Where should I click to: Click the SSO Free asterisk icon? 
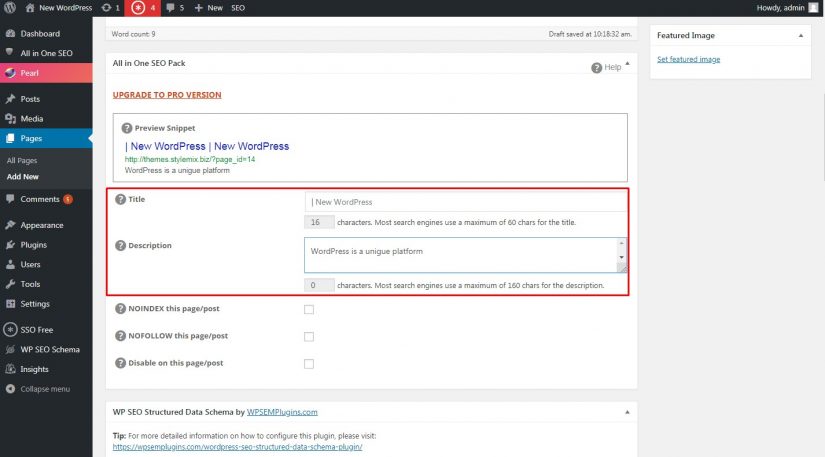click(10, 330)
